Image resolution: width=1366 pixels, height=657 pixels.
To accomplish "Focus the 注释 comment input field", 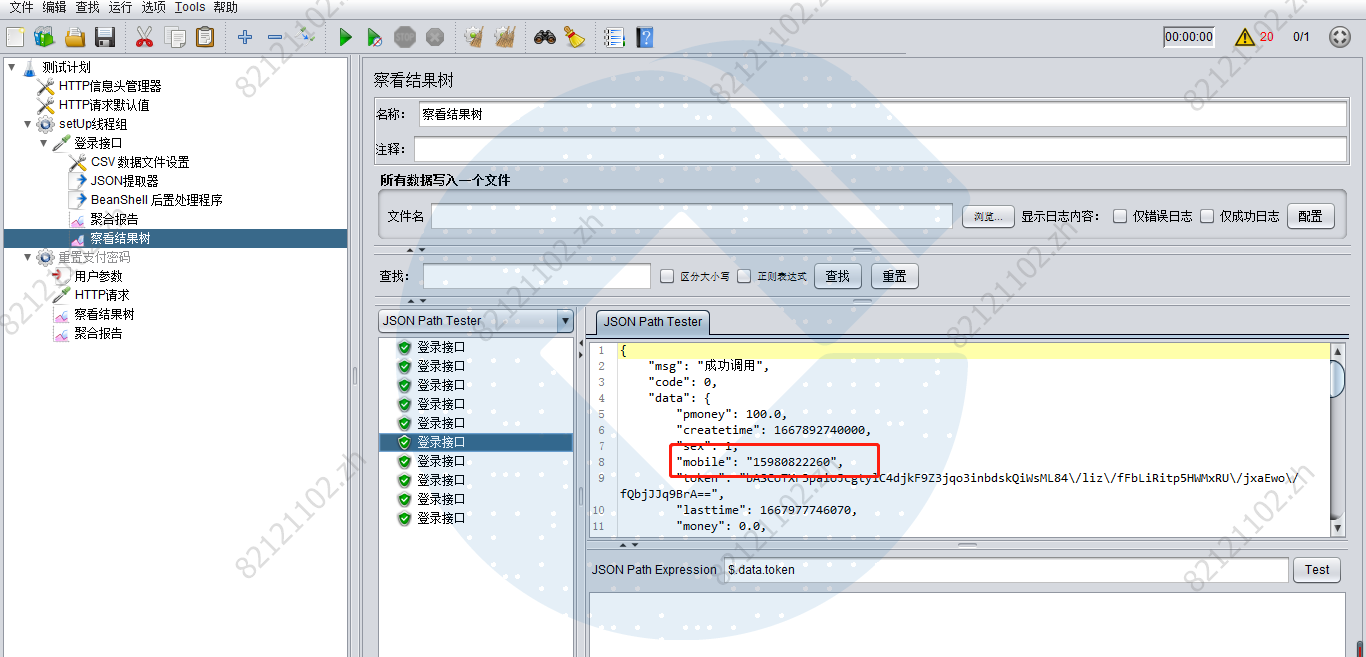I will (x=880, y=149).
